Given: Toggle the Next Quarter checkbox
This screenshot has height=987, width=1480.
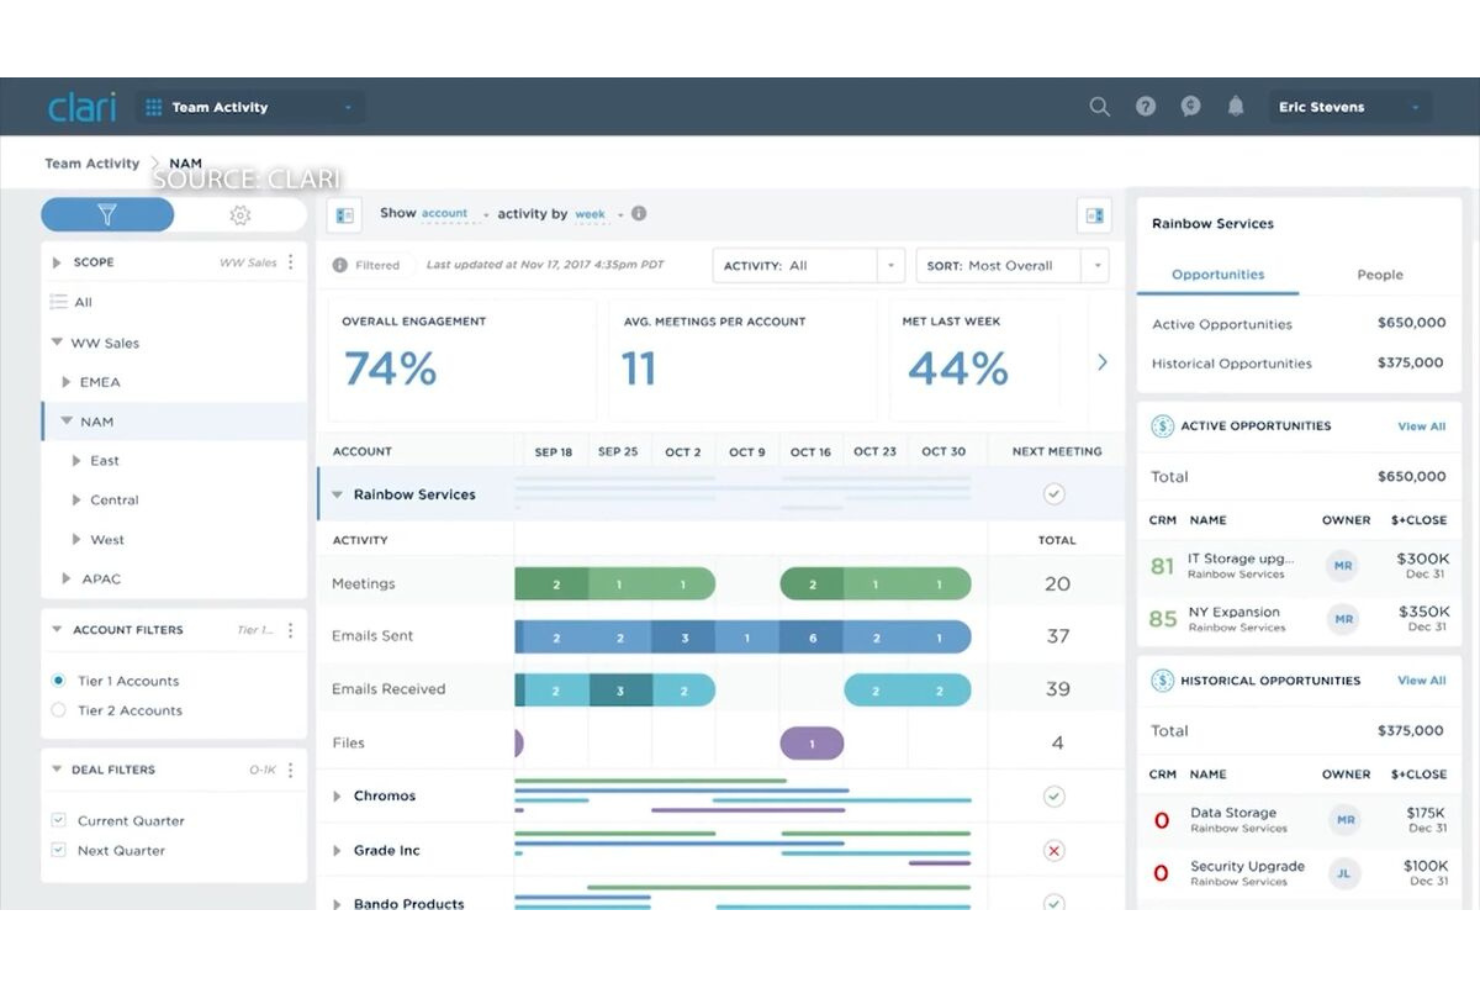Looking at the screenshot, I should click(59, 850).
